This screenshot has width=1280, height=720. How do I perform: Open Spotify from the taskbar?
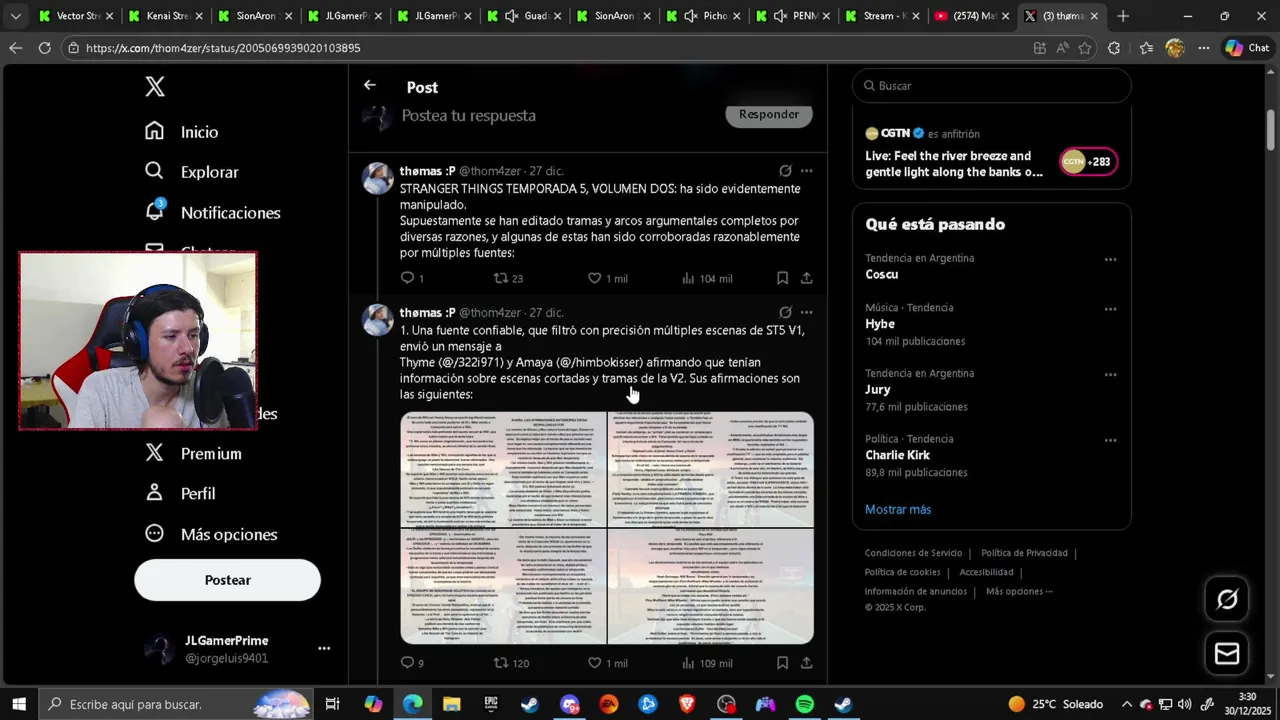805,704
